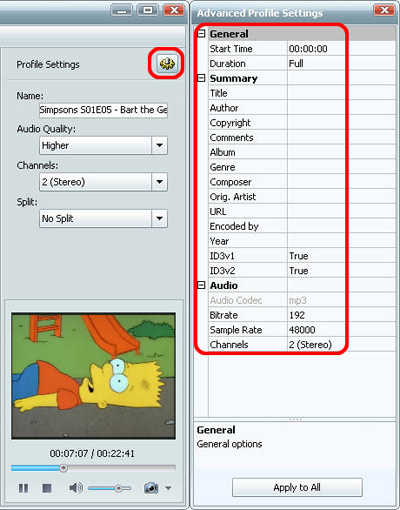Click the Copyright property row
This screenshot has width=400, height=510.
pyautogui.click(x=302, y=123)
